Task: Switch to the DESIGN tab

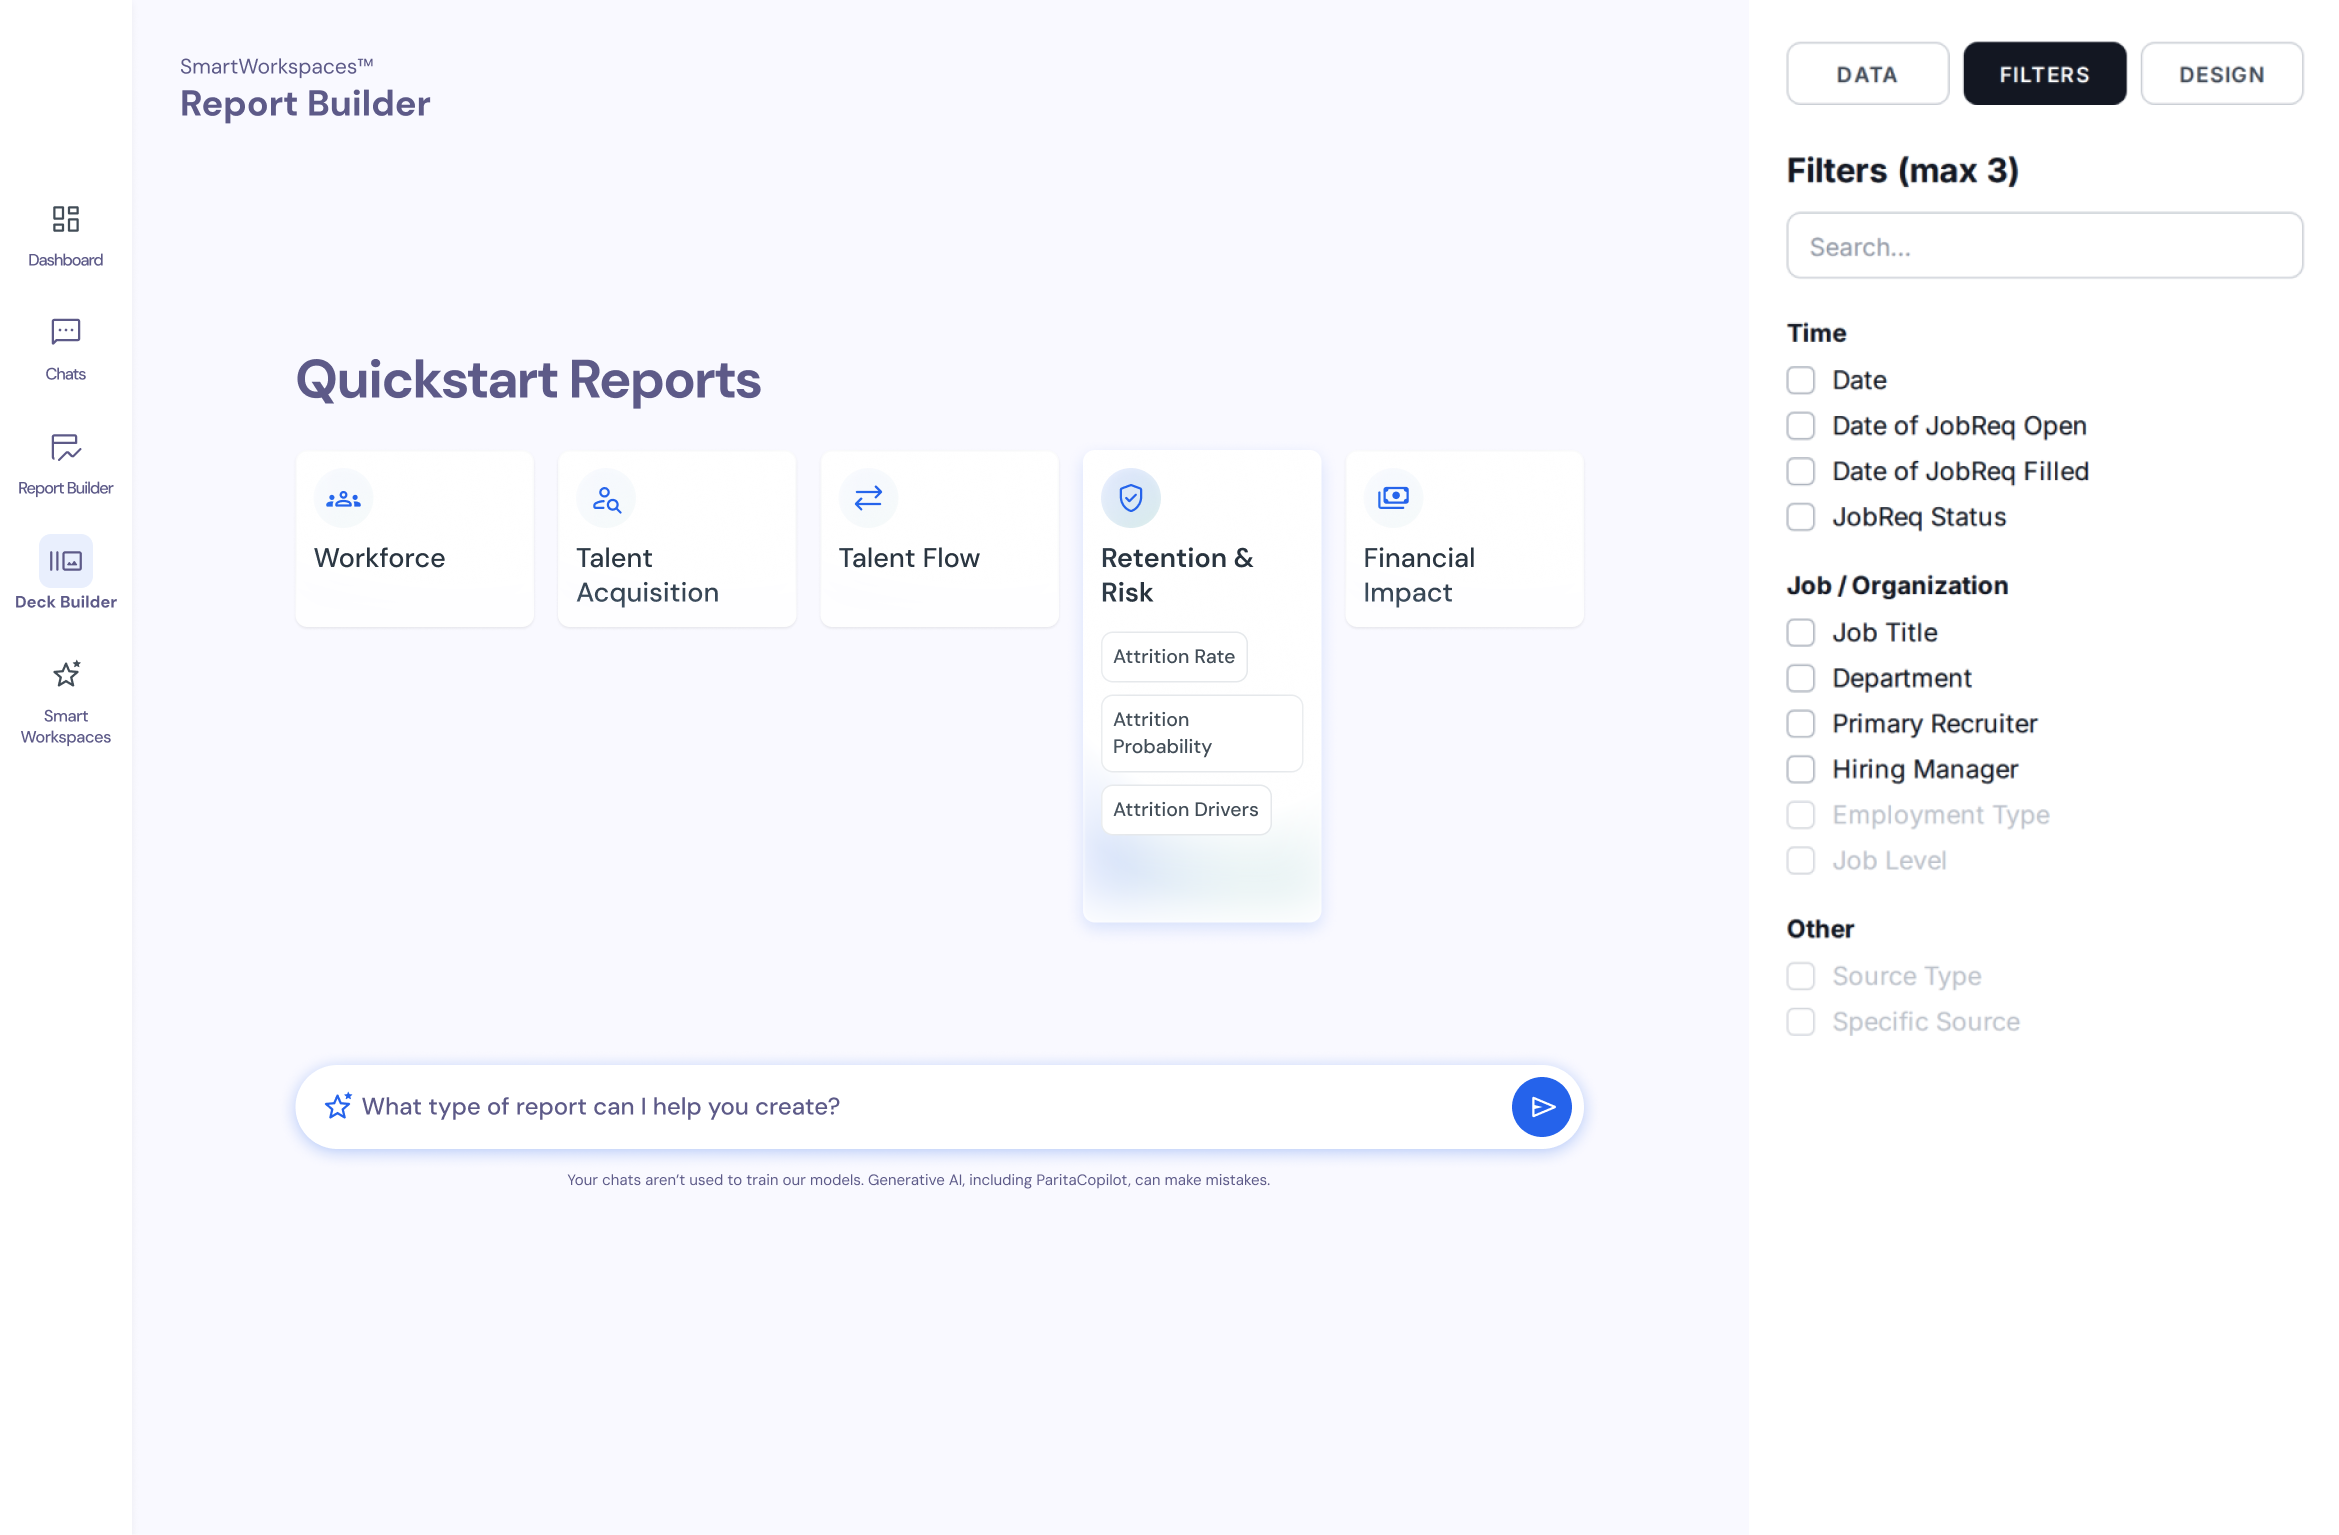Action: coord(2221,74)
